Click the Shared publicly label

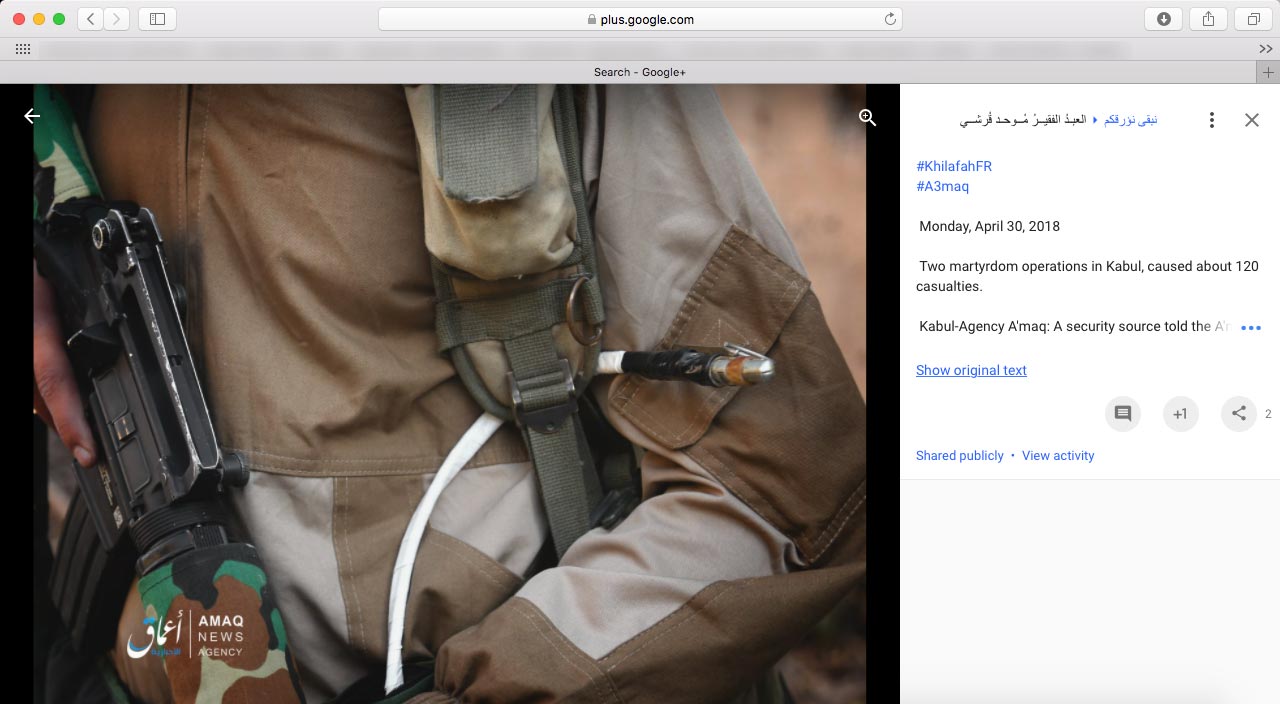(x=959, y=455)
